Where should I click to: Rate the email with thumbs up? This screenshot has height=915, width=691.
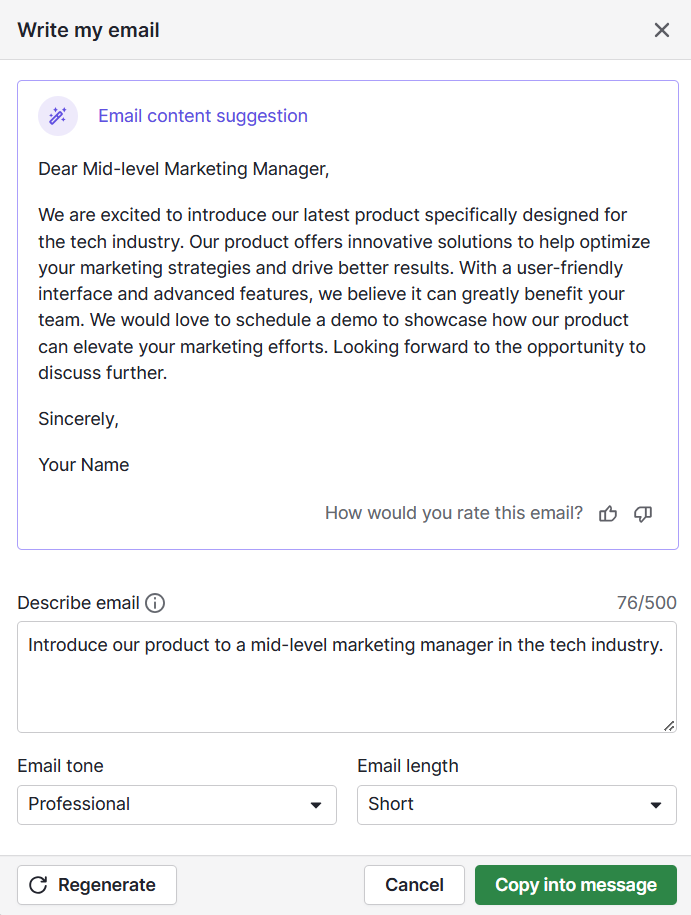[608, 514]
